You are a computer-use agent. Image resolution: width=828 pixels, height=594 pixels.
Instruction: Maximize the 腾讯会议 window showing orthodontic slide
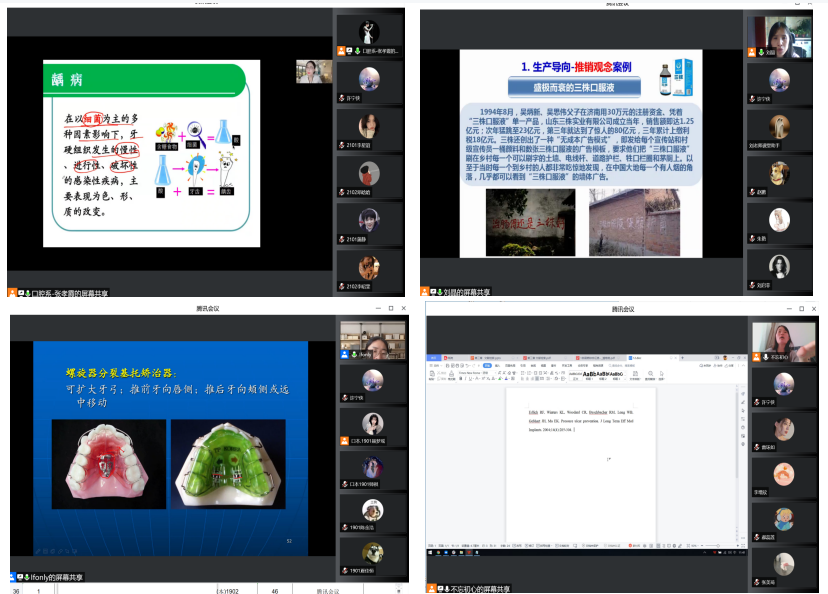pos(390,308)
